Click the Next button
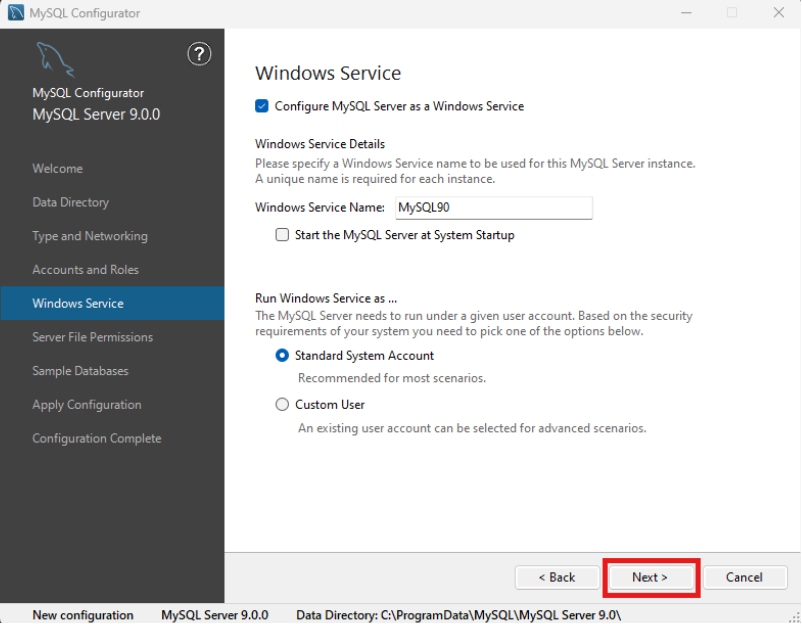Screen dimensions: 802x624 pyautogui.click(x=650, y=577)
